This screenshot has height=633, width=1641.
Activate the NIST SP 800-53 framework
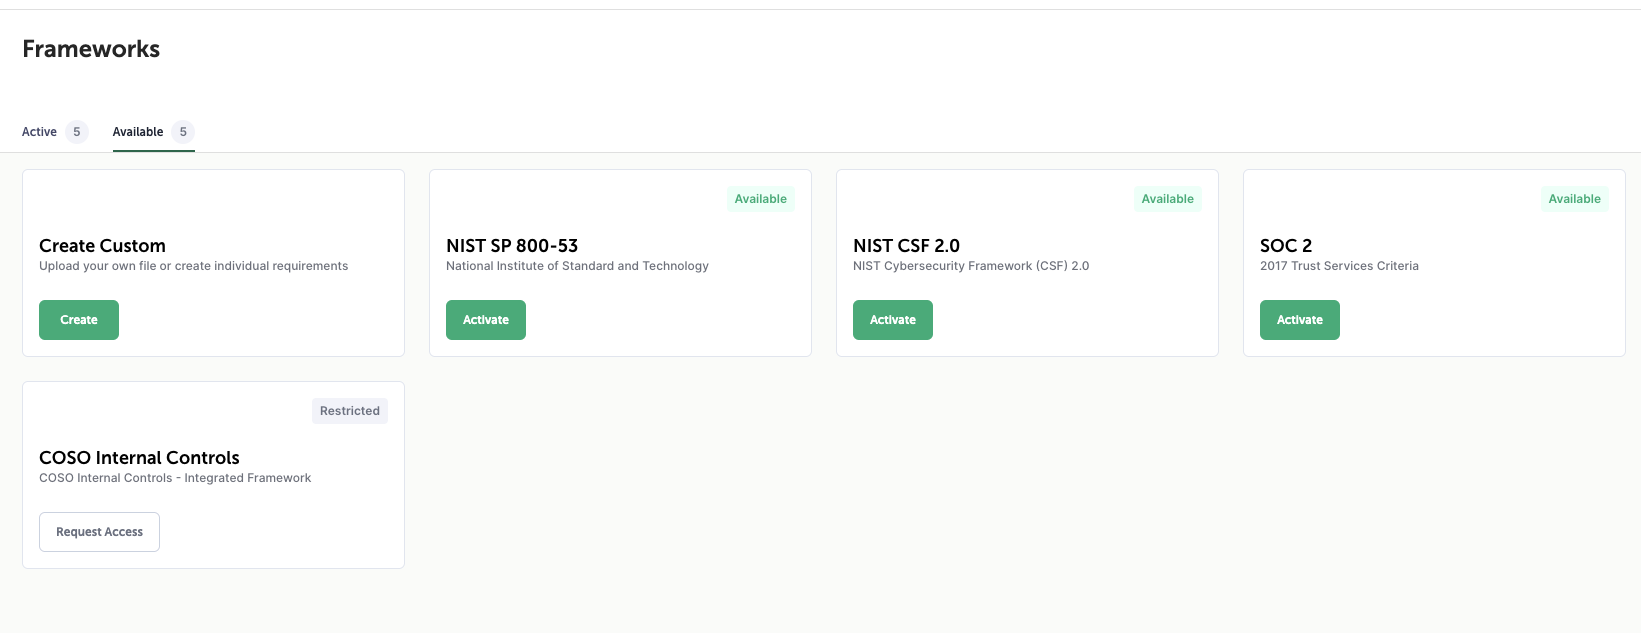pos(486,320)
